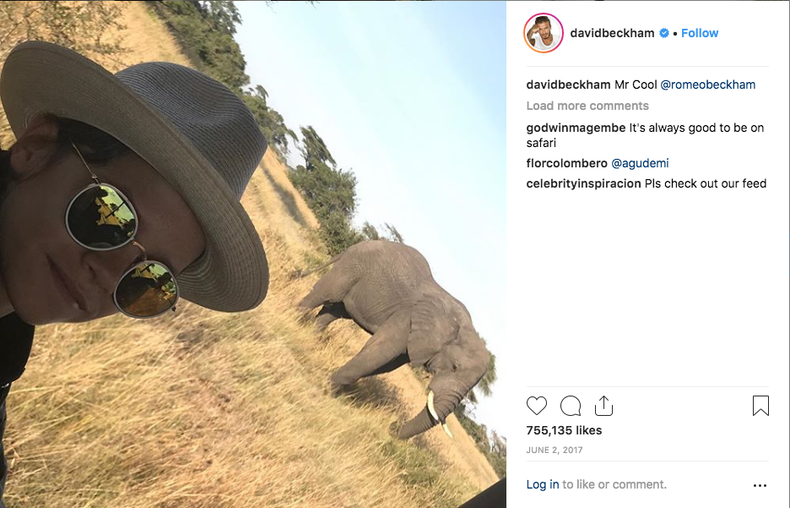The width and height of the screenshot is (790, 508).
Task: Open the @romeobeckham mention
Action: click(x=708, y=85)
